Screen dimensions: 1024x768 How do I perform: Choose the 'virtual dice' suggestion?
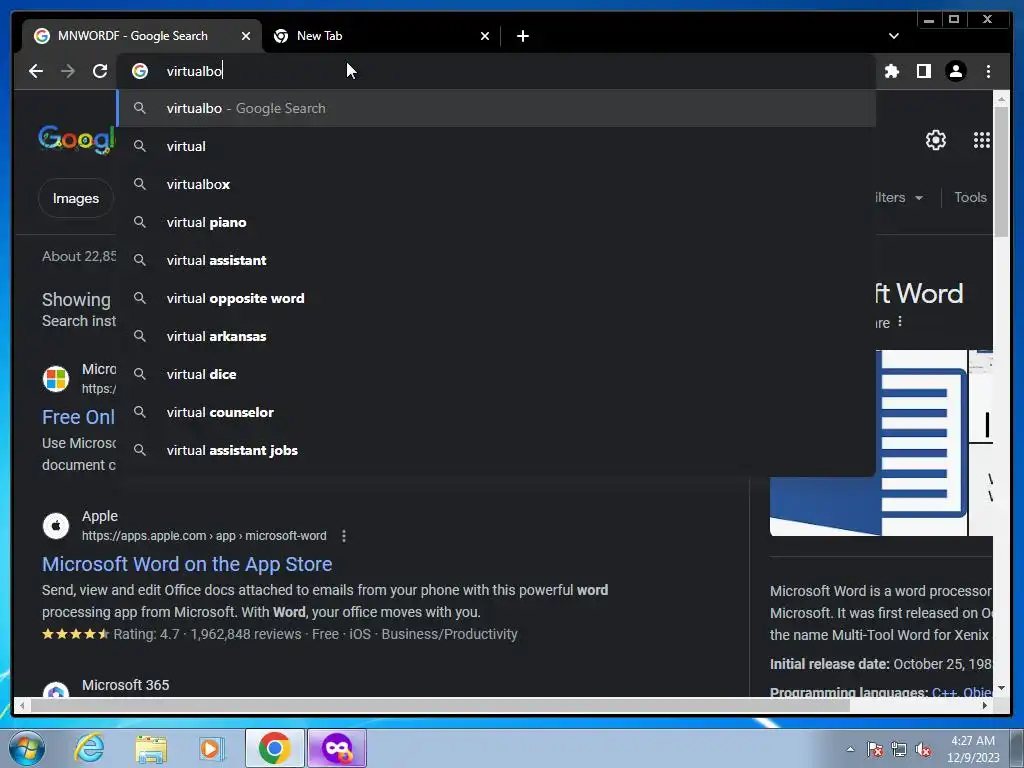496,374
